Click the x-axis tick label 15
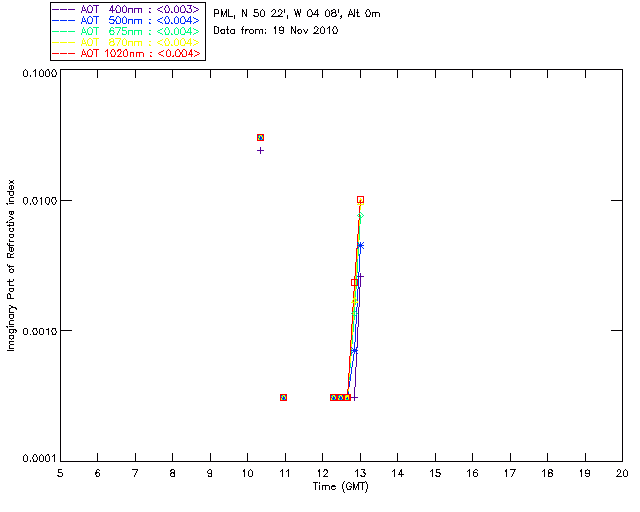Screen dimensions: 640x512 [435, 473]
